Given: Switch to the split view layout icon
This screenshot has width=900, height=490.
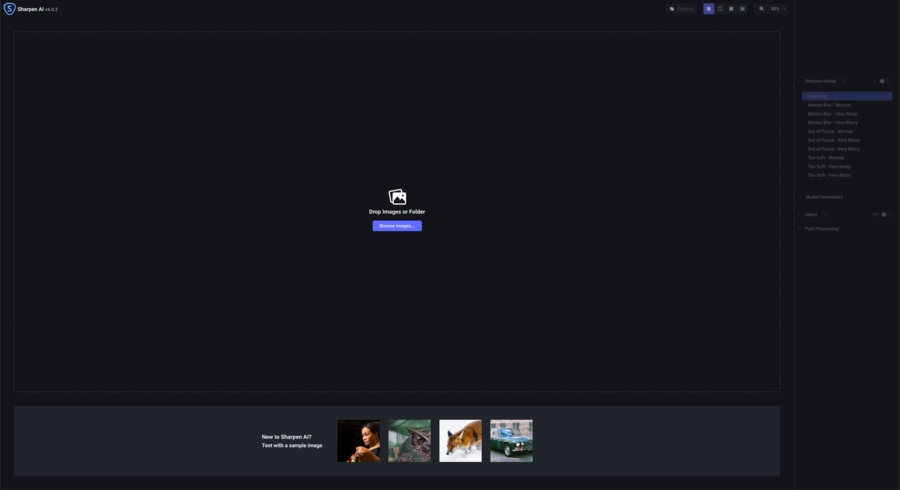Looking at the screenshot, I should pos(720,9).
